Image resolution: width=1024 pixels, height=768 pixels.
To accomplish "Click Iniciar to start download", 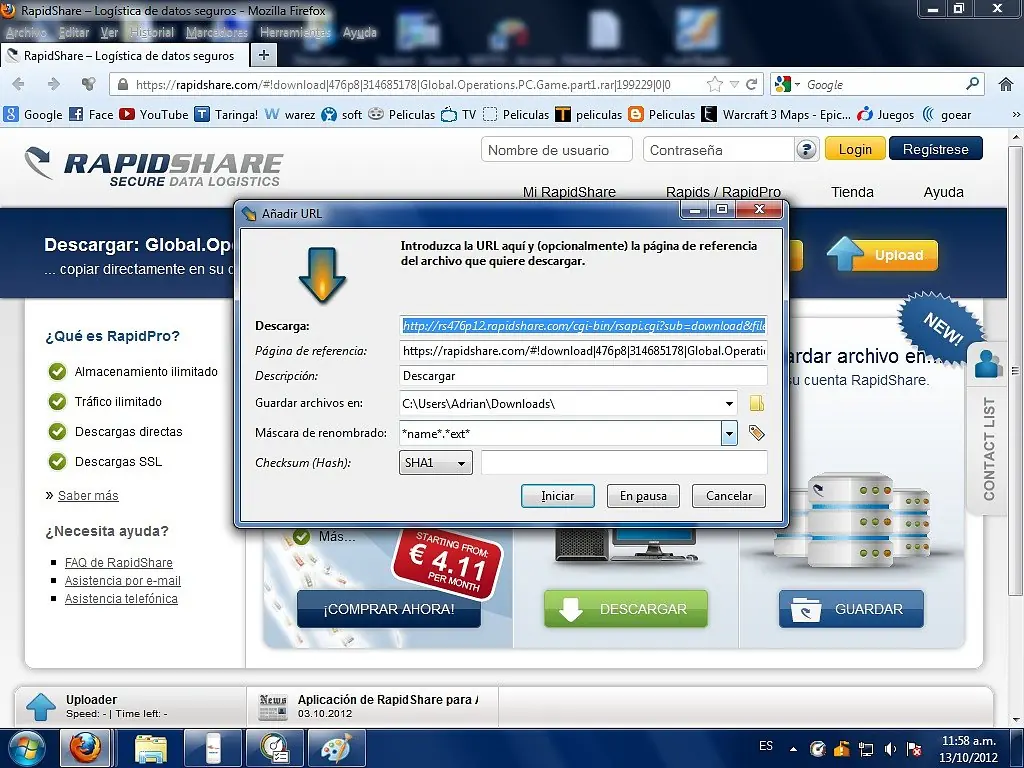I will tap(558, 496).
